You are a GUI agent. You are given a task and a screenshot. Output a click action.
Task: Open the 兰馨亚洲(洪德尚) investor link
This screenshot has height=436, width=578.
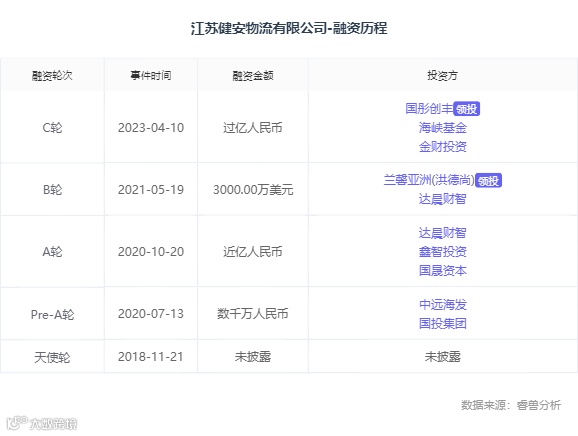coord(429,180)
